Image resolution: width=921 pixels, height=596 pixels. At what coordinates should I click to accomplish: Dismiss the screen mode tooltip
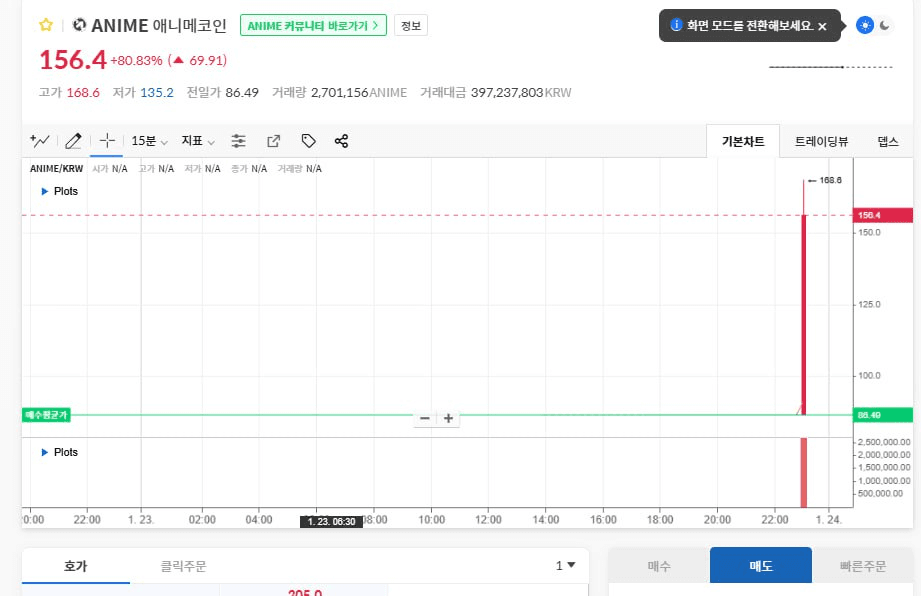[822, 26]
